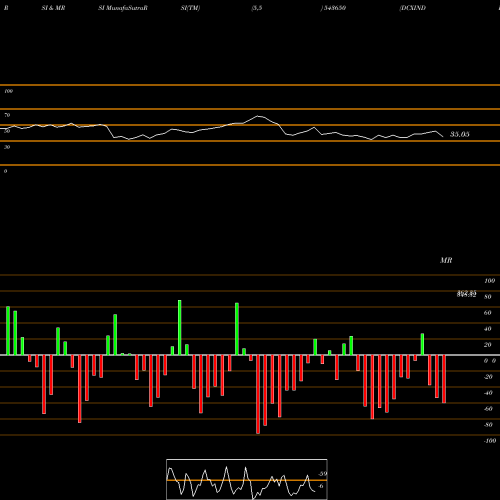The image size is (500, 500).
Task: Click the MR axis label 20
Action: tap(488, 345)
